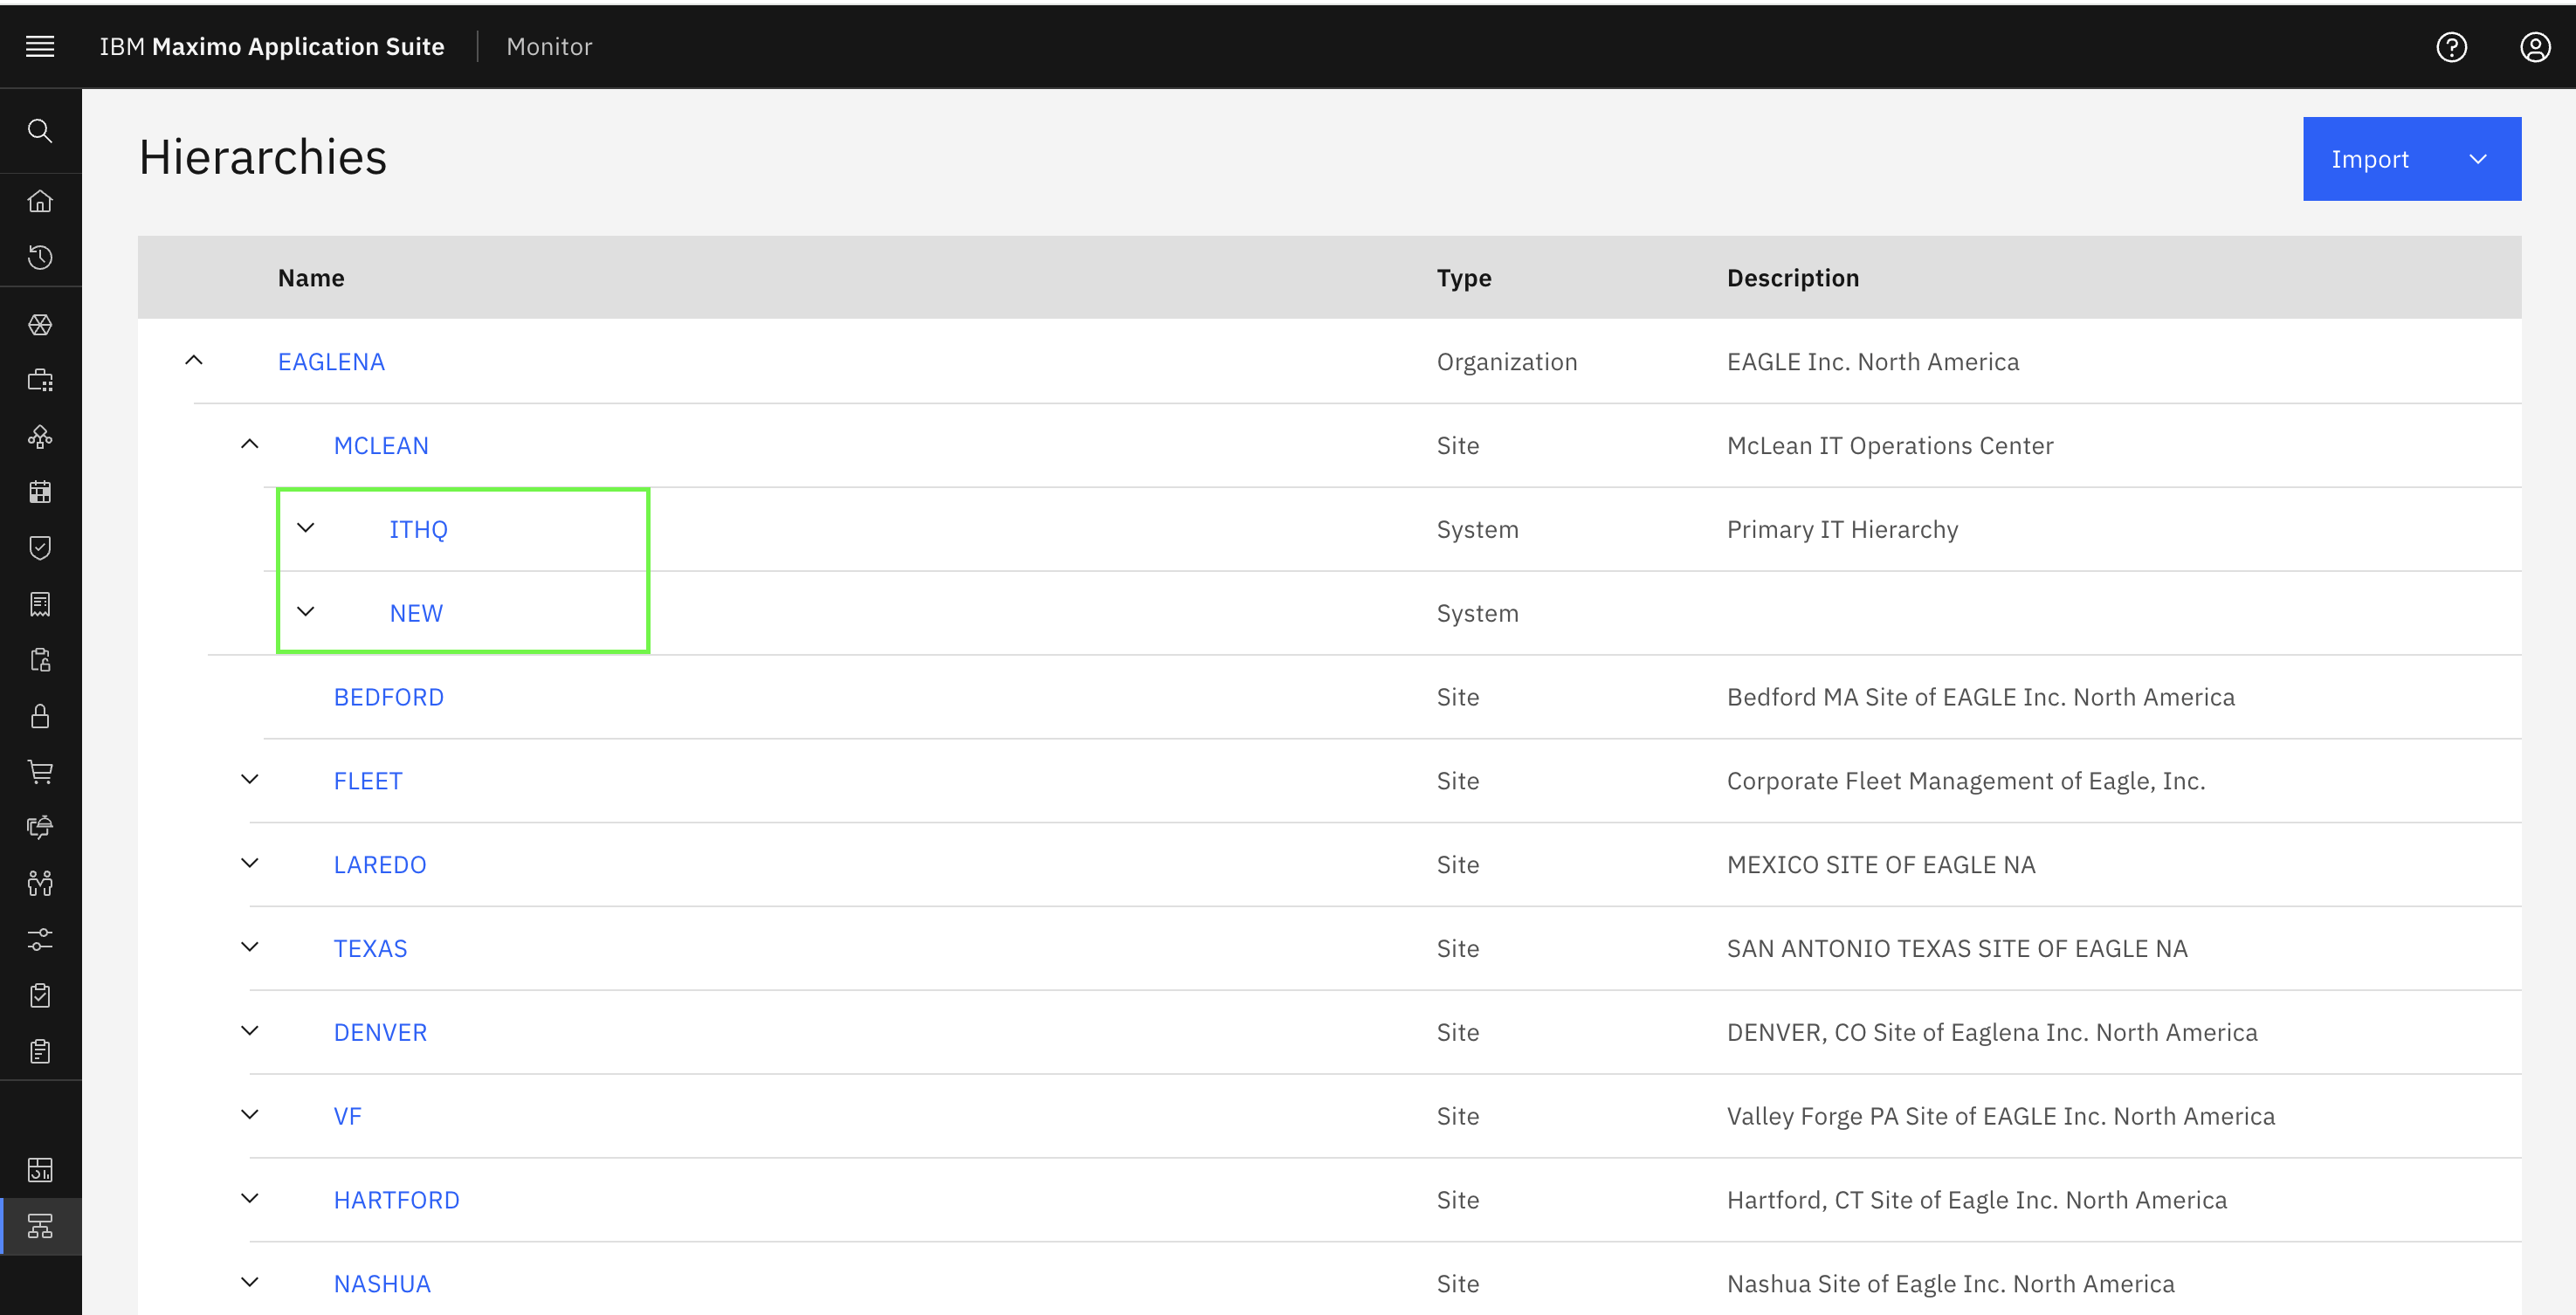Click the Import button
This screenshot has width=2576, height=1315.
[x=2369, y=159]
